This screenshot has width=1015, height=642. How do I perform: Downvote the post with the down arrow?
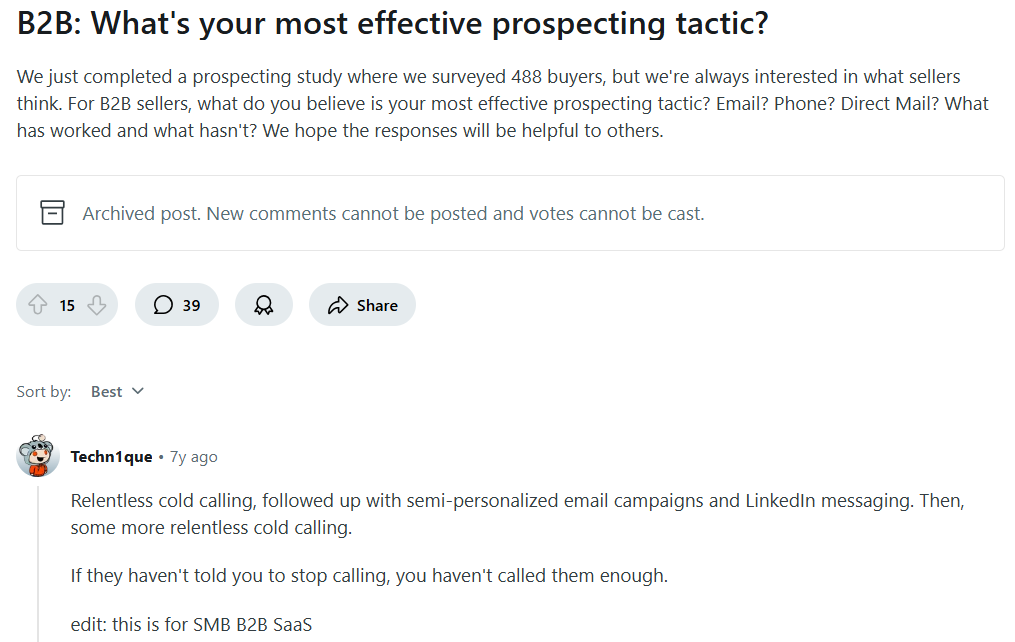pos(96,305)
